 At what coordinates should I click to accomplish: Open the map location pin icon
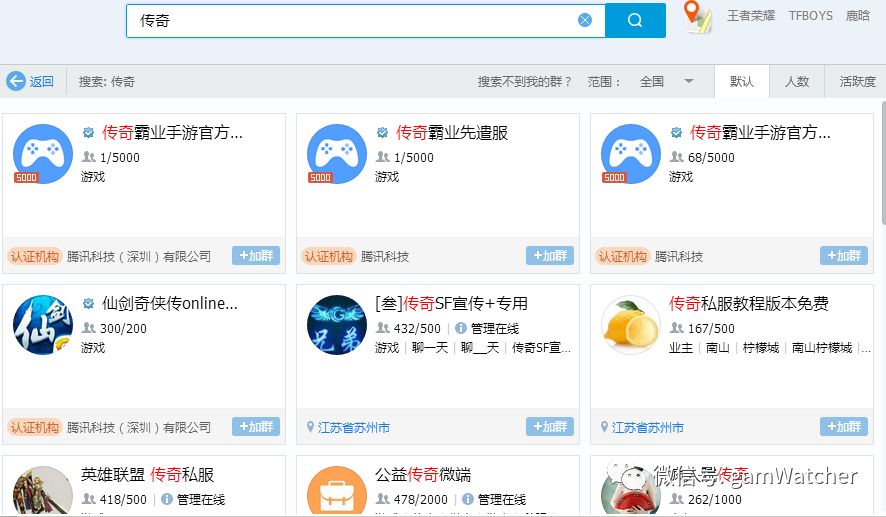click(x=697, y=17)
